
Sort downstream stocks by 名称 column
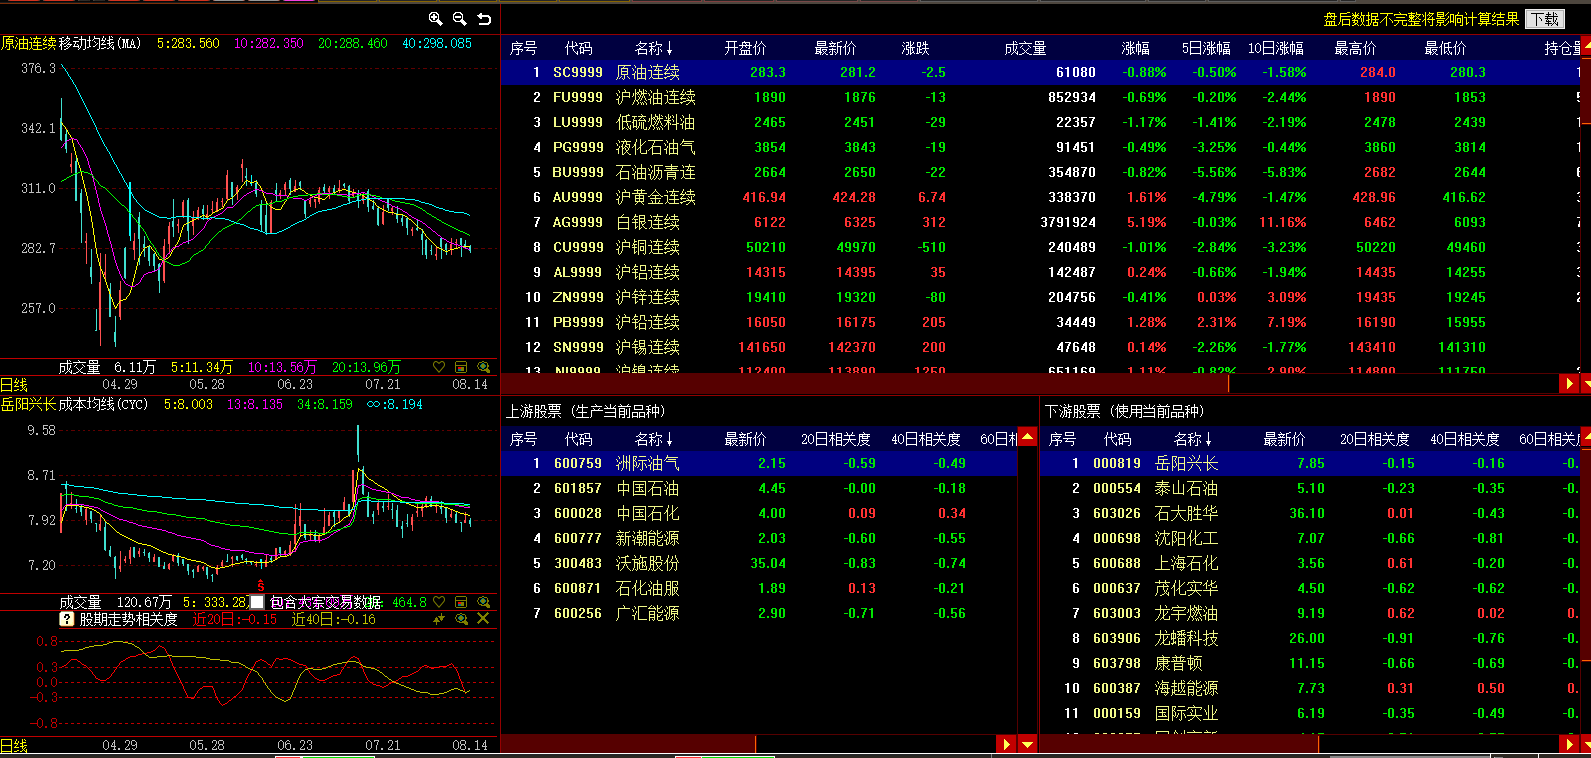pyautogui.click(x=1192, y=439)
